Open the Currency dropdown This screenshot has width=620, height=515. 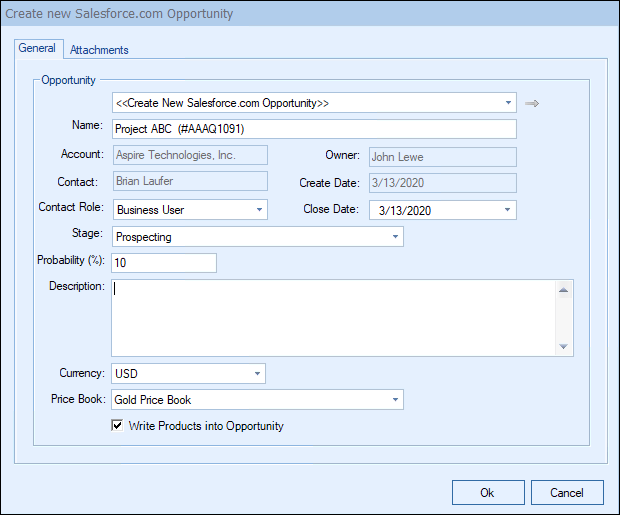pos(257,374)
